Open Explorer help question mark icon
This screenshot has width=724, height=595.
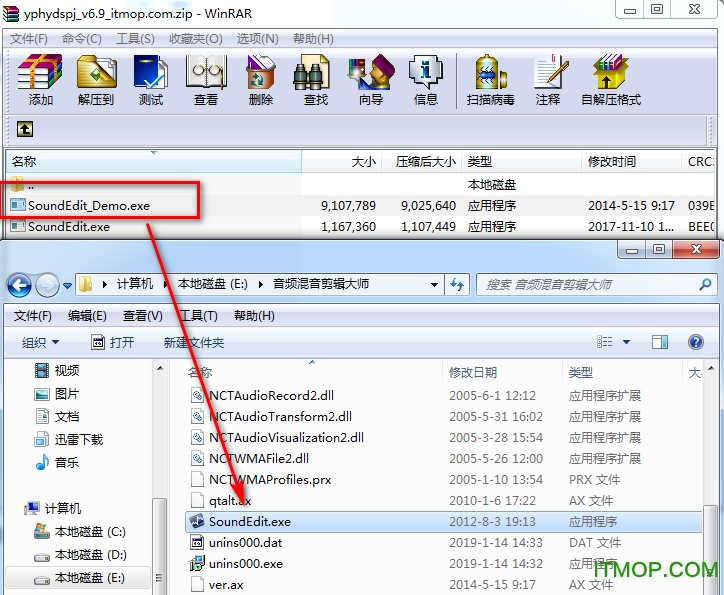695,342
